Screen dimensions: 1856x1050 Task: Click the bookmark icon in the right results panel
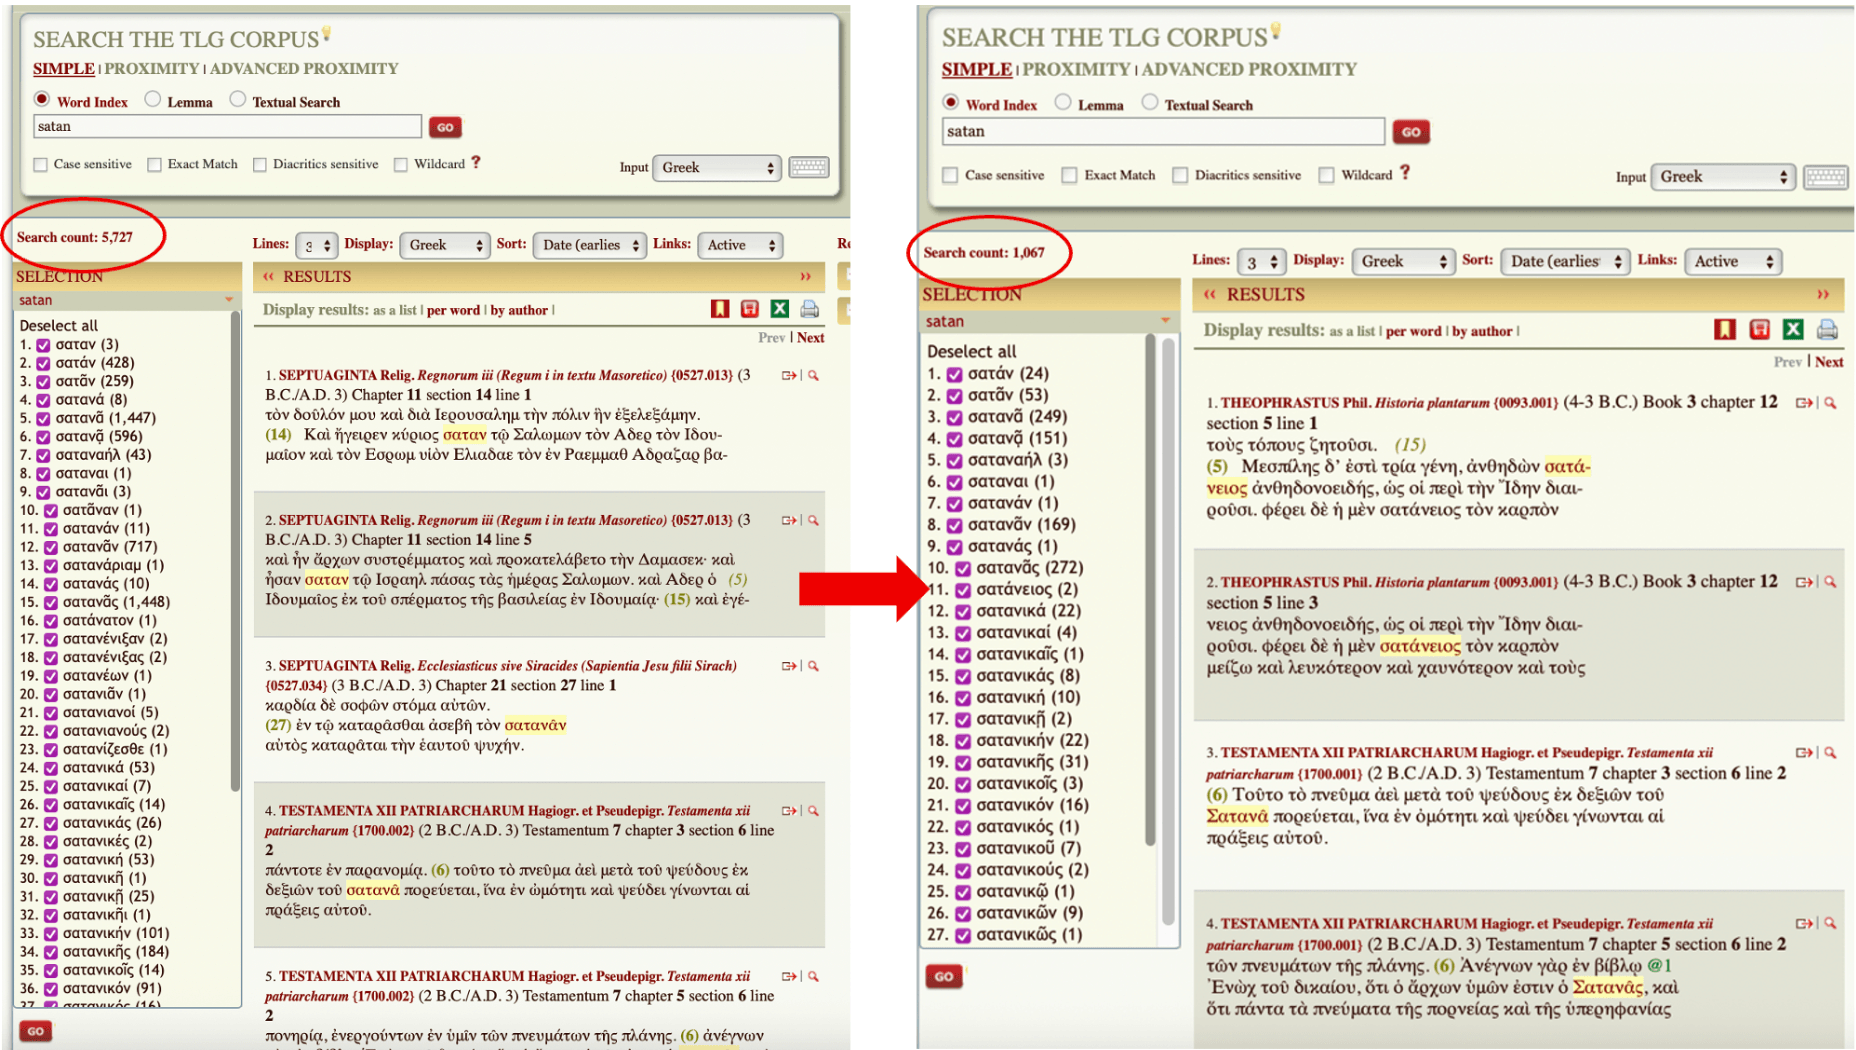click(x=1724, y=329)
